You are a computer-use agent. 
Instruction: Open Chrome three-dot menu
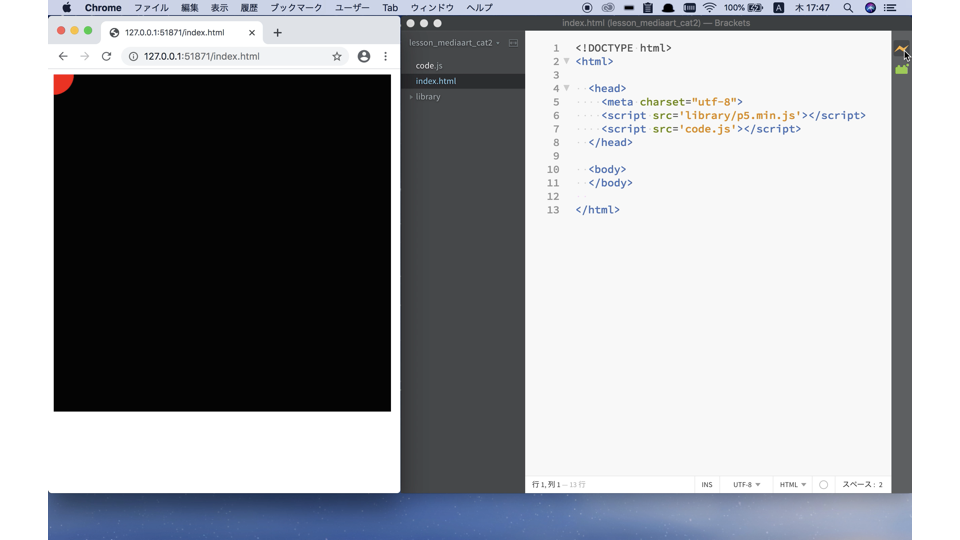tap(385, 56)
